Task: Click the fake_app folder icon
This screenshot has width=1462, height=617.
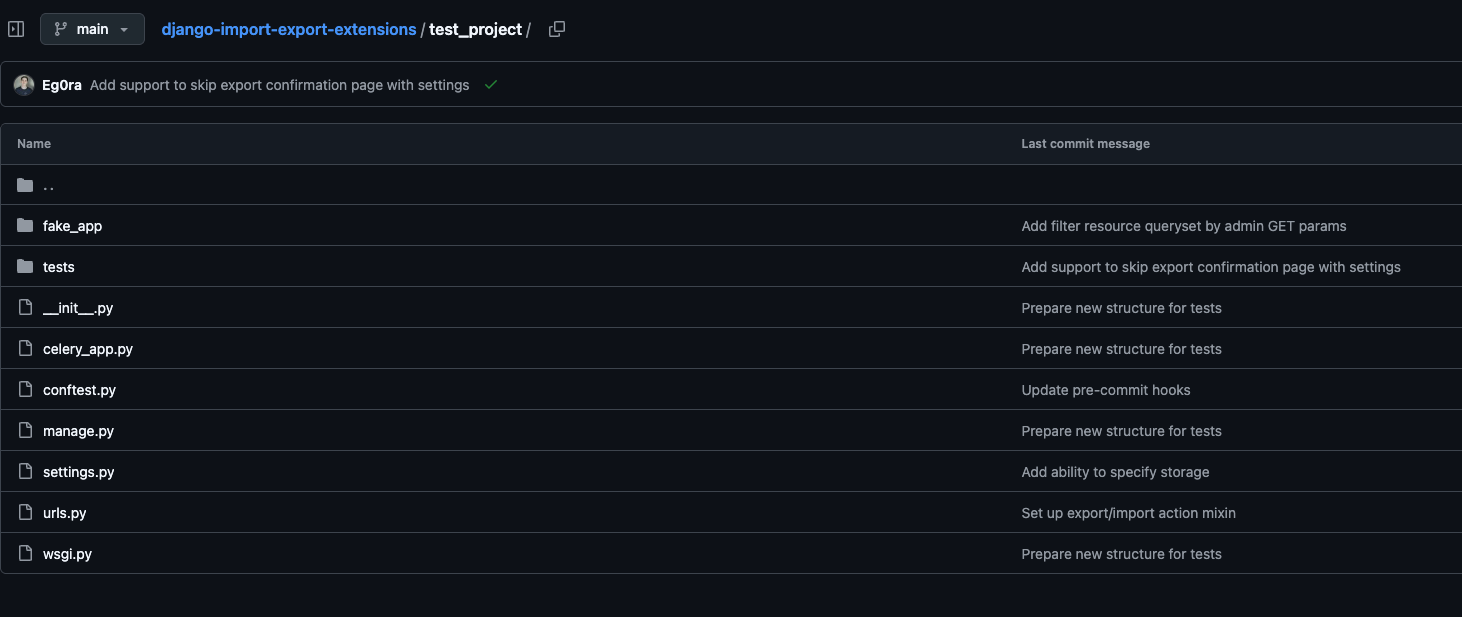Action: [25, 226]
